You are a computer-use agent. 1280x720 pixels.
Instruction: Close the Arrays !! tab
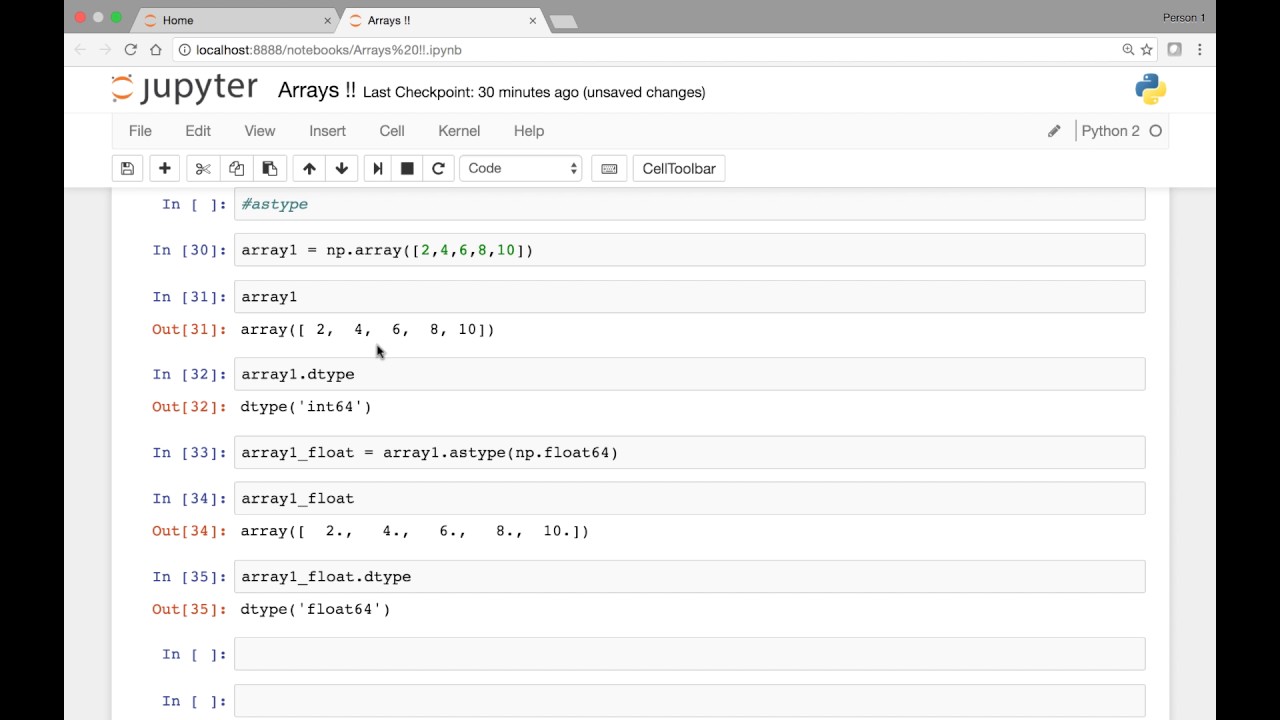click(x=533, y=20)
